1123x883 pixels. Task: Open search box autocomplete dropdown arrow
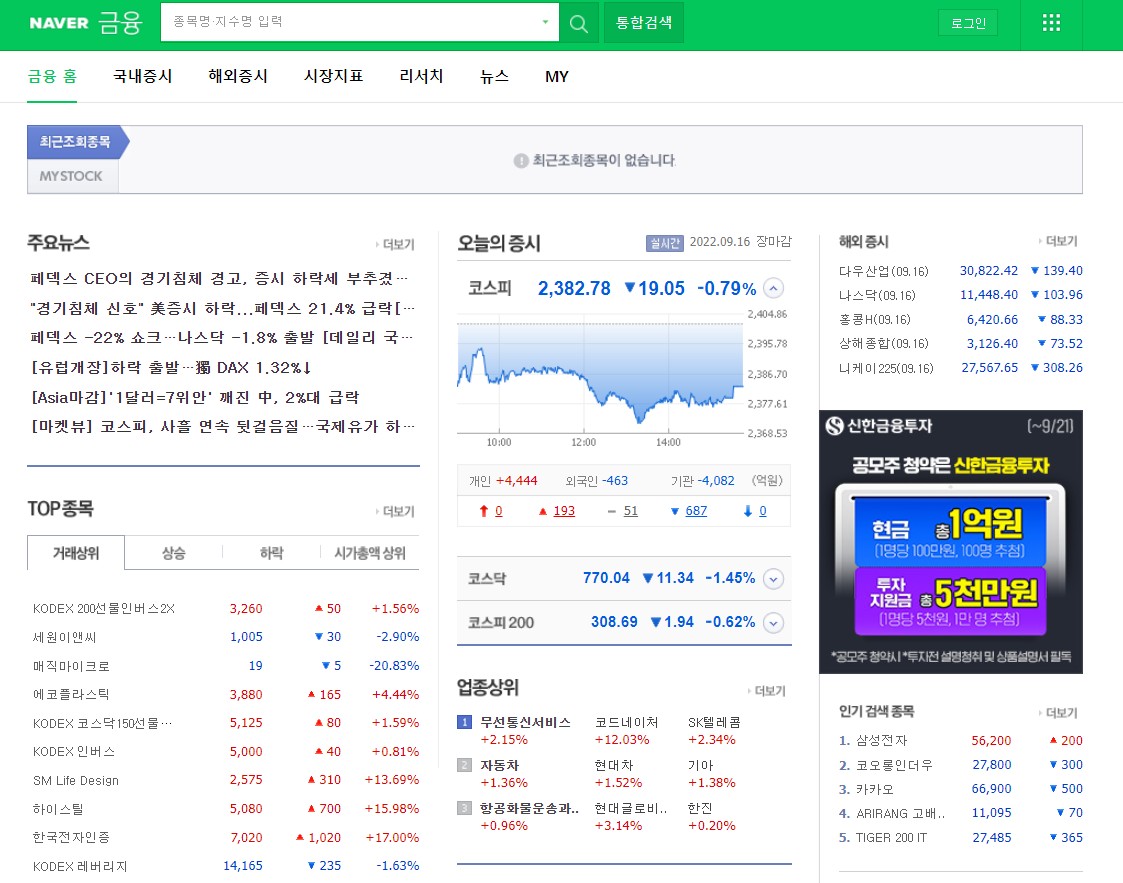545,22
